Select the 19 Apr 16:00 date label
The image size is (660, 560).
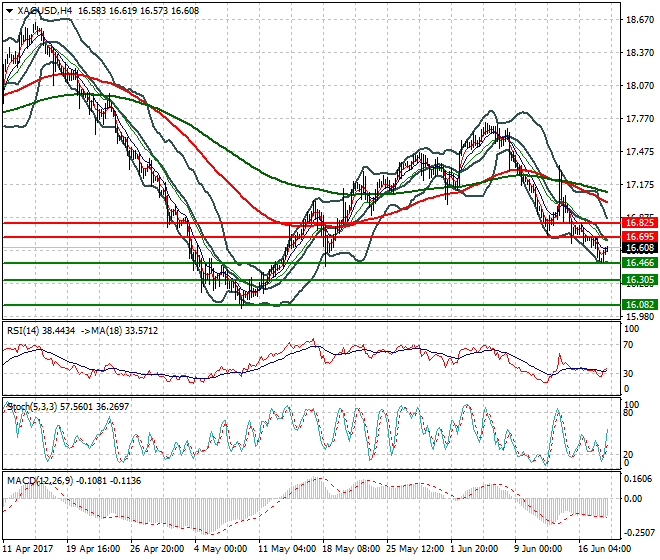(93, 549)
